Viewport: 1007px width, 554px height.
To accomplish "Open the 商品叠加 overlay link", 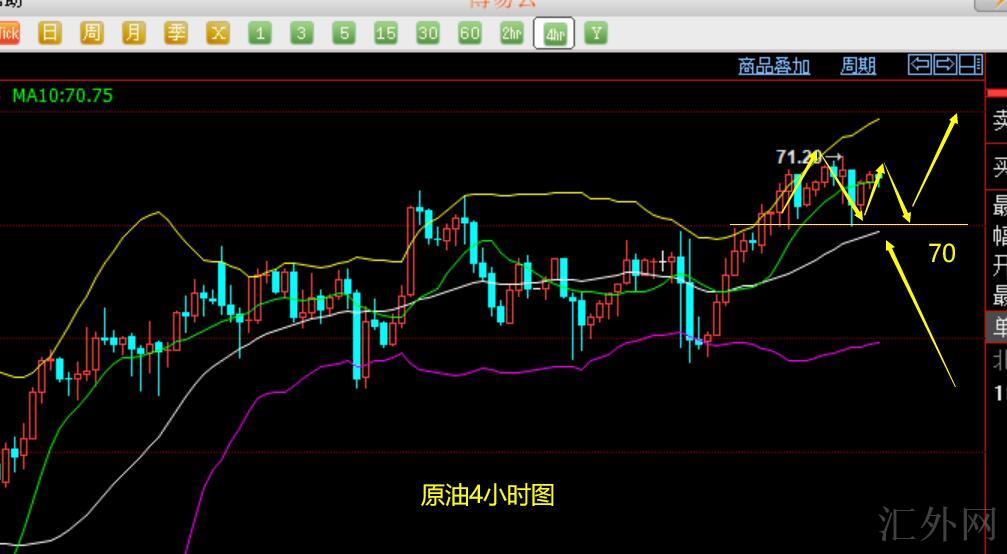I will coord(774,66).
